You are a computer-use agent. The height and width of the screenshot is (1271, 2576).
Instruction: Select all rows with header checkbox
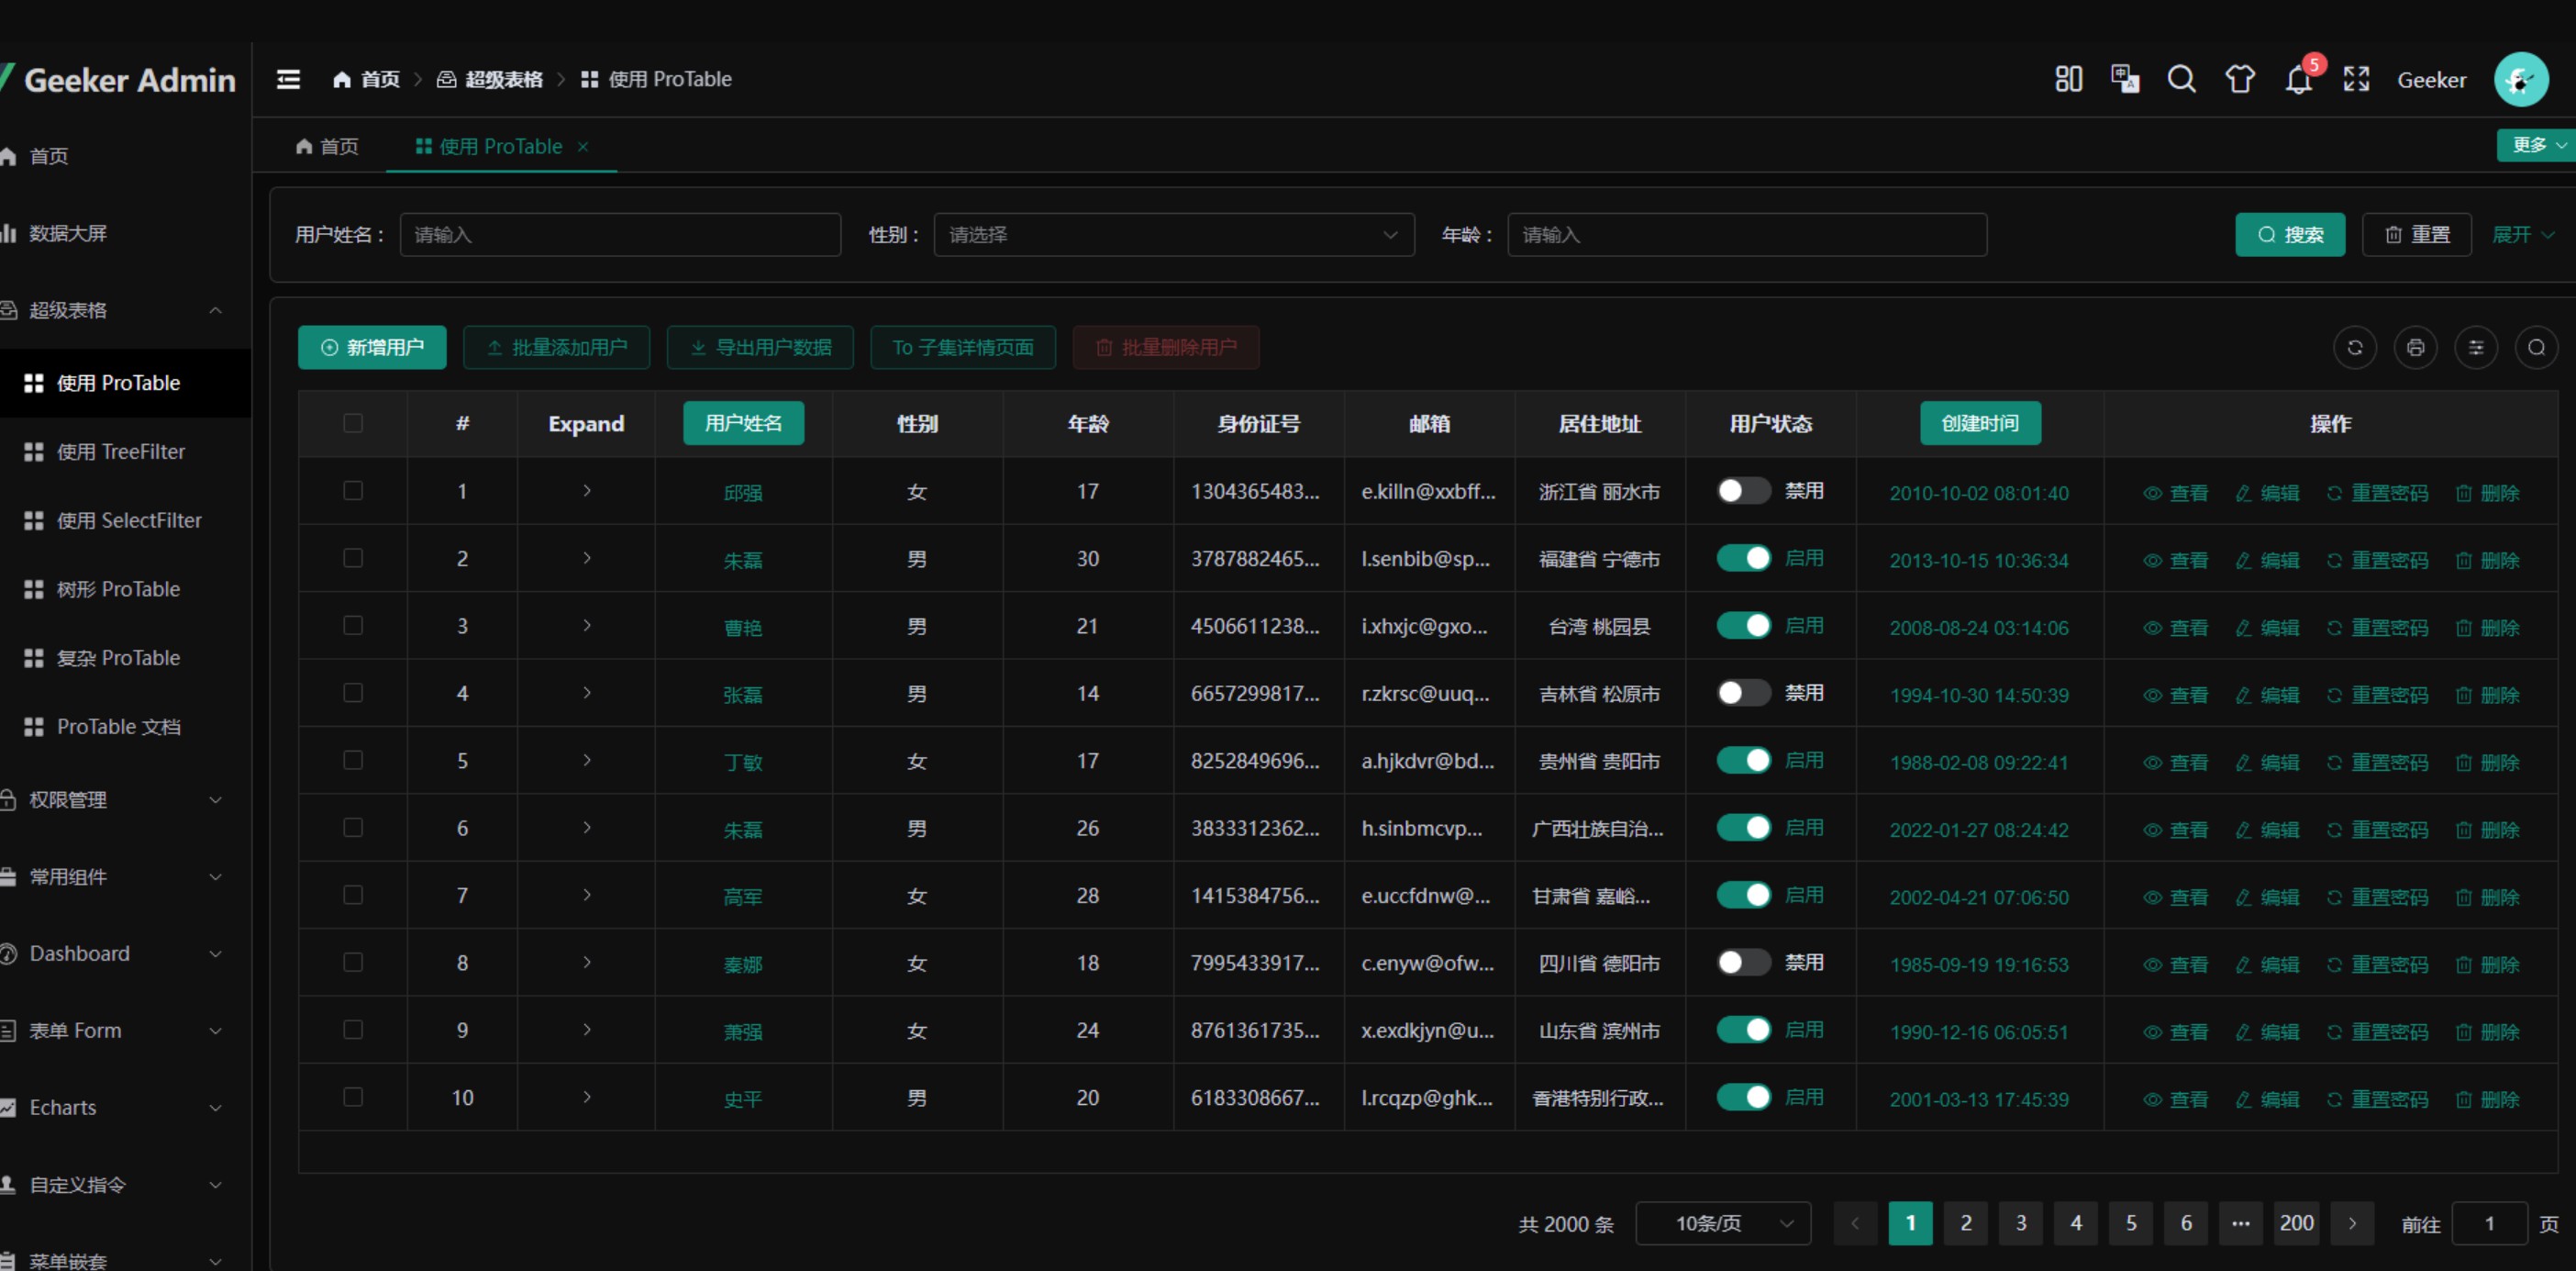(x=353, y=423)
